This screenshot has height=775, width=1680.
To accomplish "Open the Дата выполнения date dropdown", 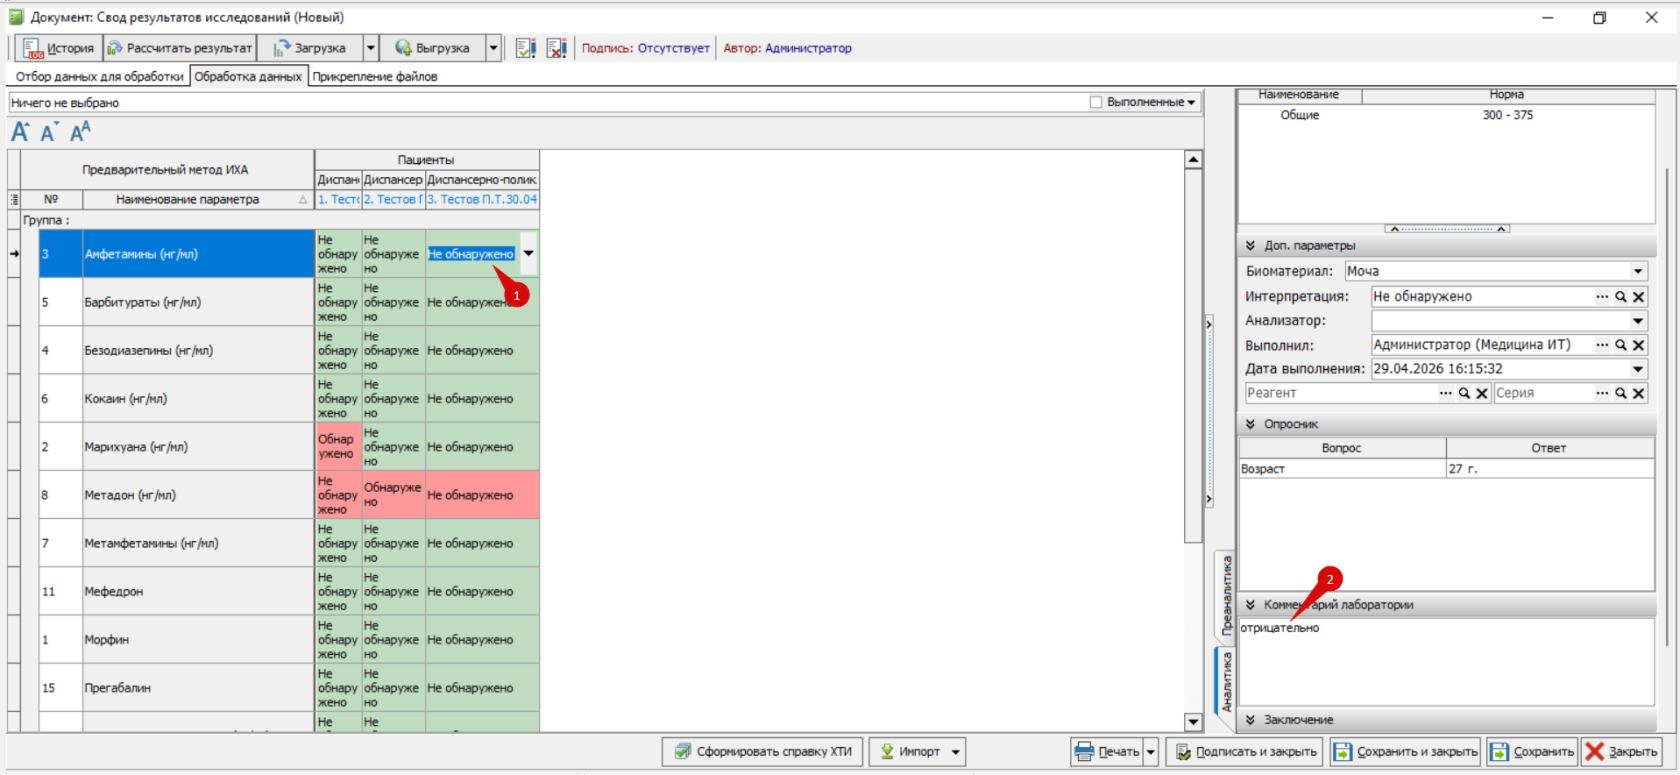I will pyautogui.click(x=1638, y=369).
